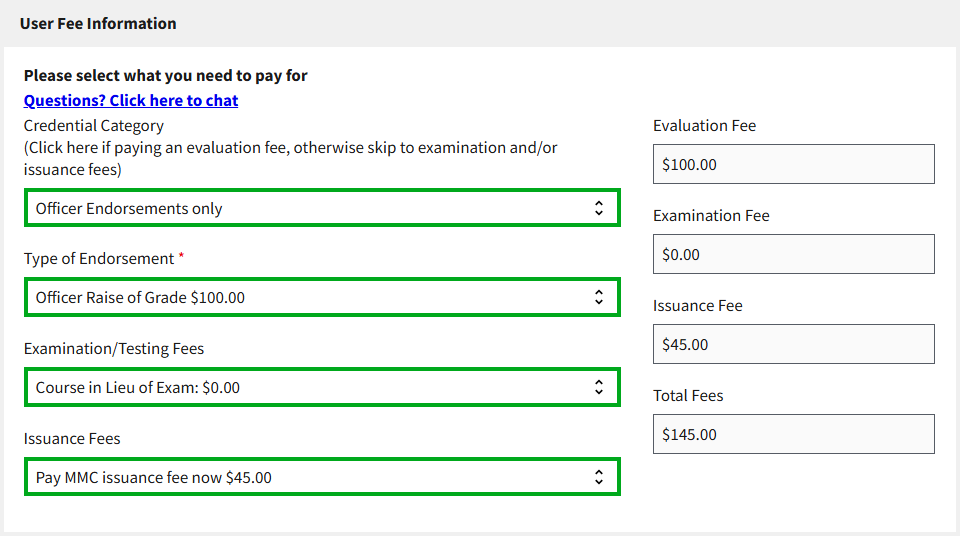Click the arrows icon beside Pay MMC issuance fee
This screenshot has width=960, height=536.
[598, 477]
